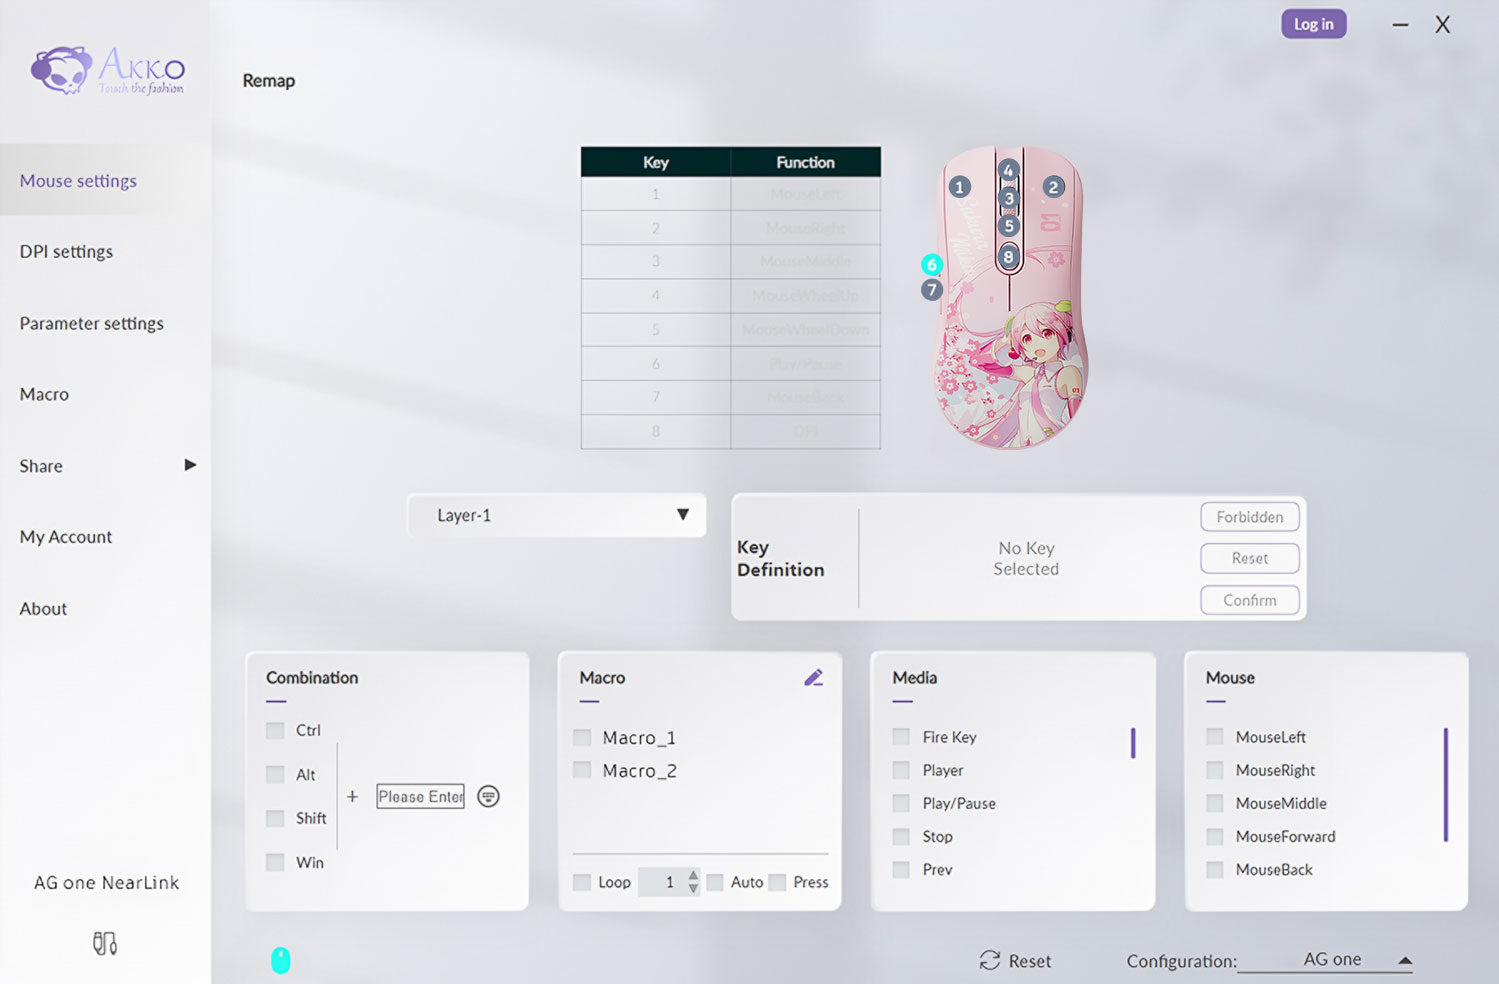The height and width of the screenshot is (984, 1499).
Task: Go to the Macro sidebar section
Action: (44, 394)
